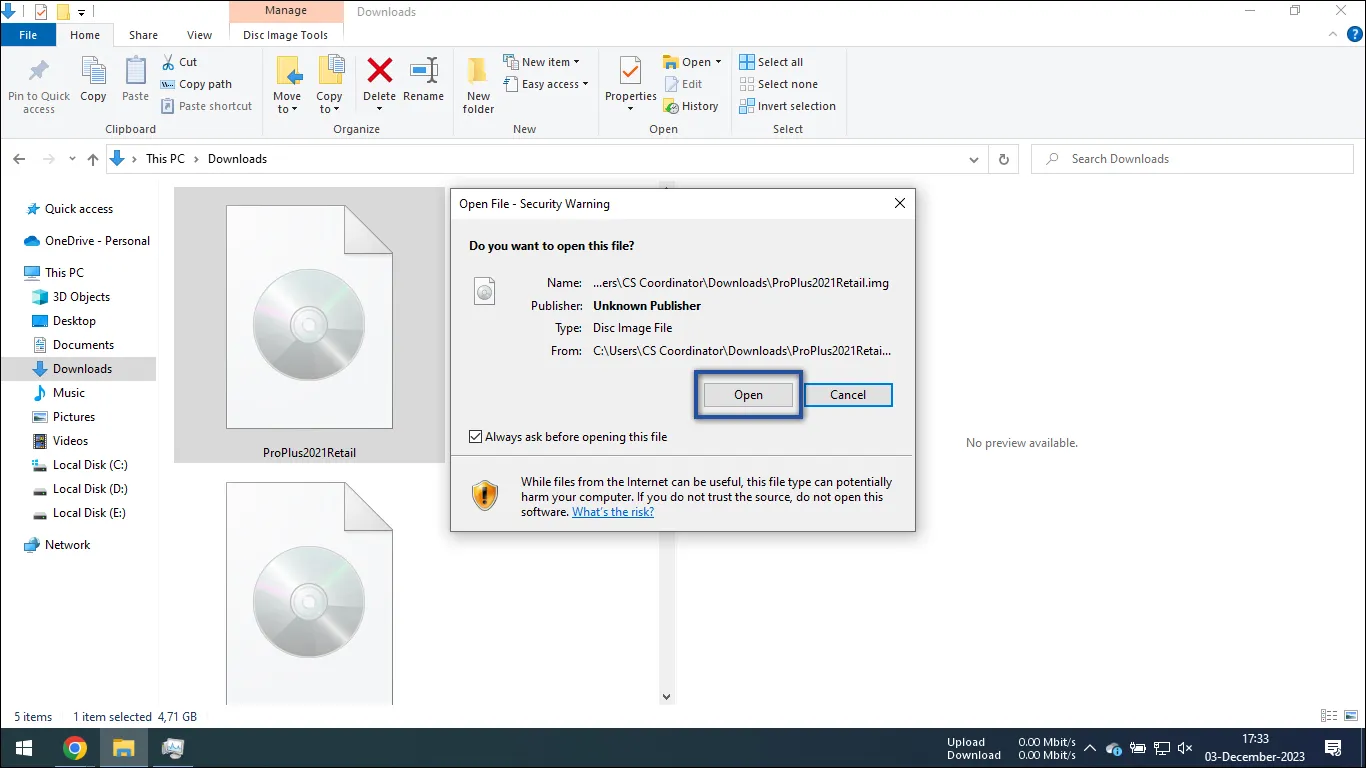Pin the current folder to Quick access
Image resolution: width=1366 pixels, height=768 pixels.
click(x=38, y=84)
